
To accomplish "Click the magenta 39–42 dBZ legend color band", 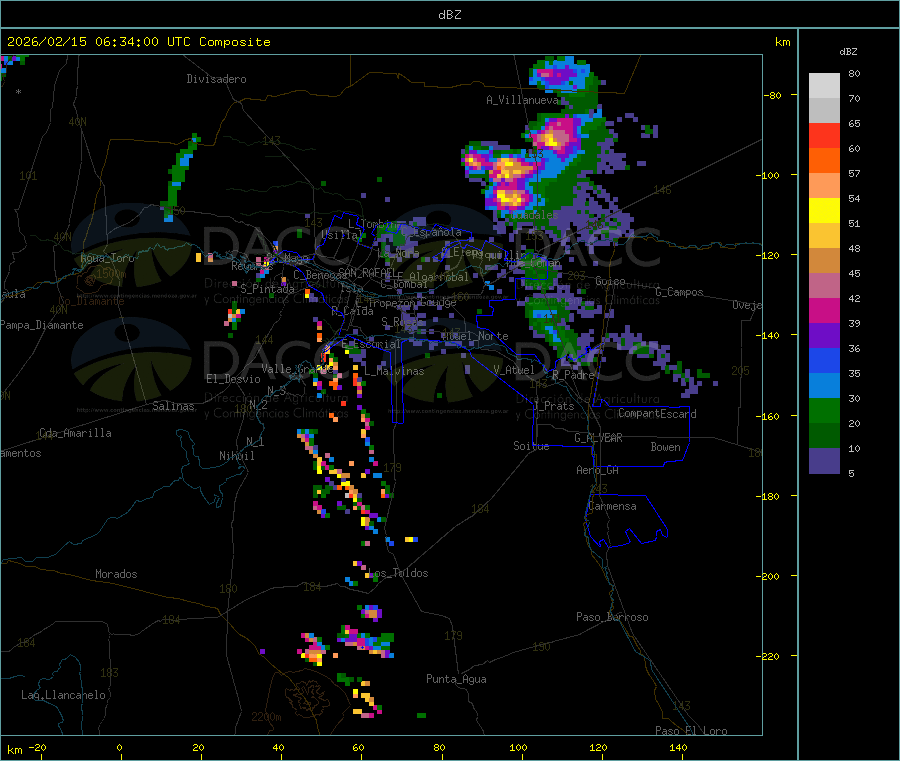I will click(824, 310).
